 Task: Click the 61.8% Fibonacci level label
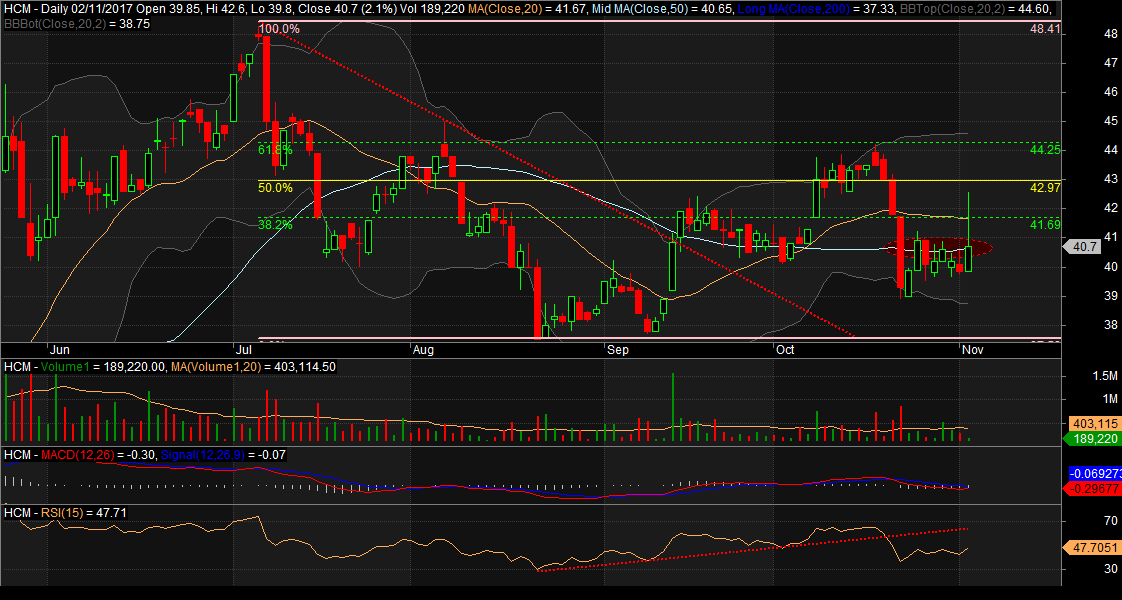[x=275, y=149]
